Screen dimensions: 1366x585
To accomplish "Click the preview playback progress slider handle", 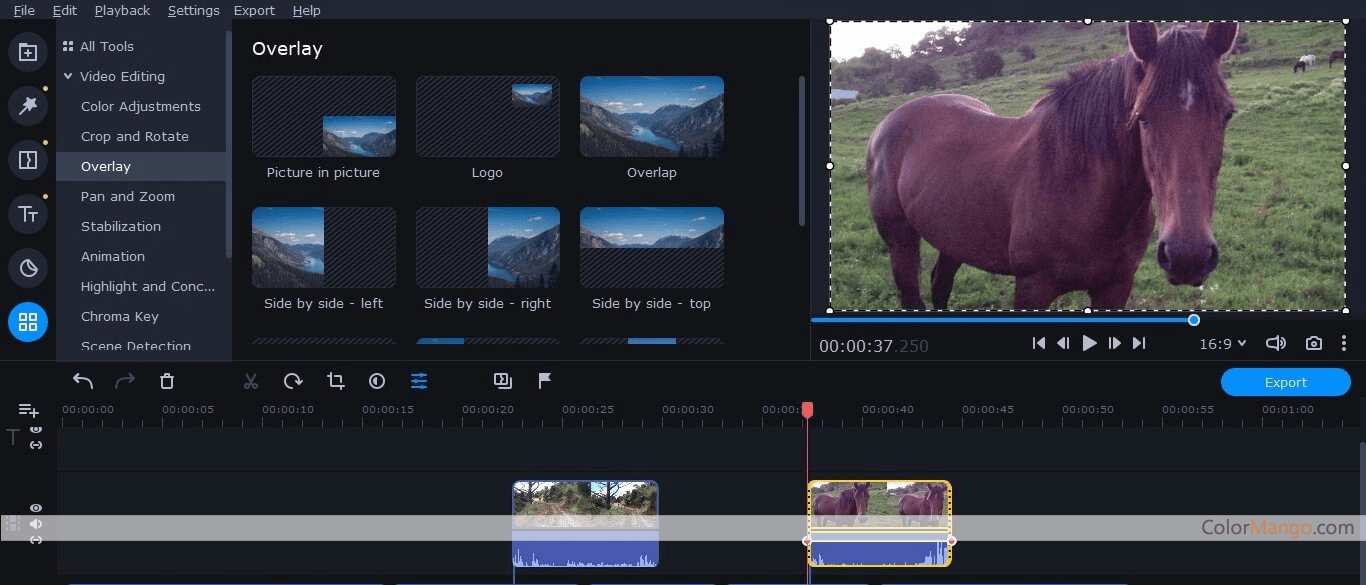I will click(x=1193, y=320).
